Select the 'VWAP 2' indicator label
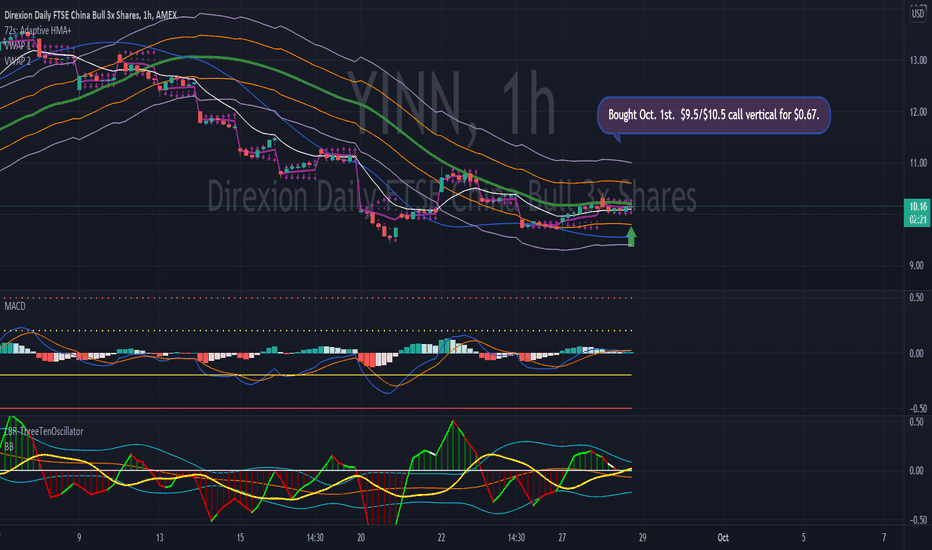 [17, 61]
